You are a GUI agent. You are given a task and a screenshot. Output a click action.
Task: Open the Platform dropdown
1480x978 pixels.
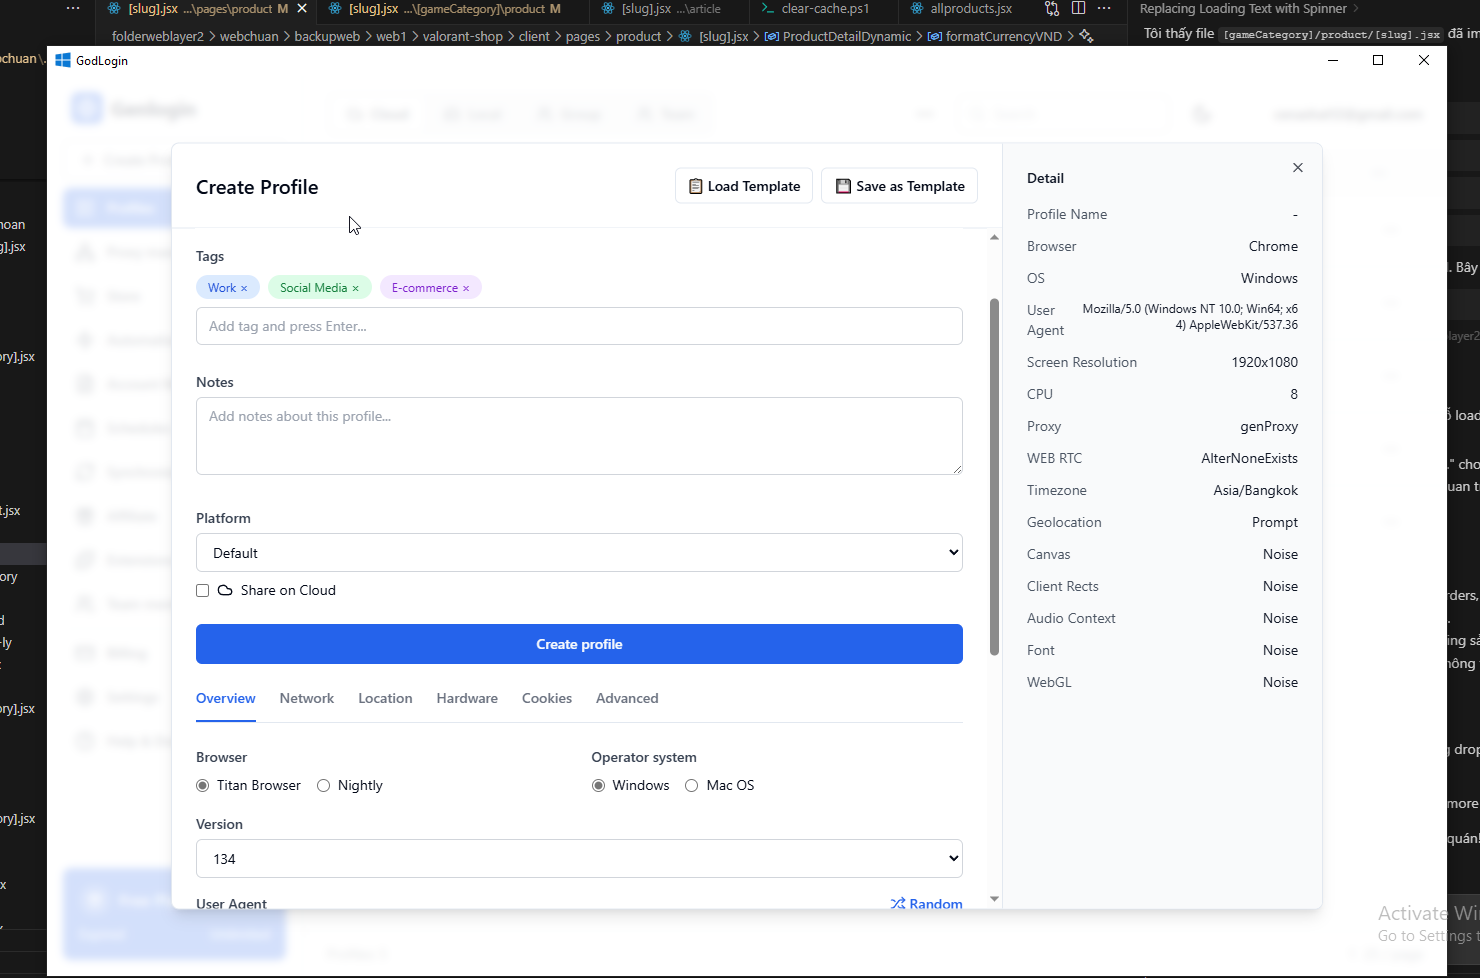(579, 553)
